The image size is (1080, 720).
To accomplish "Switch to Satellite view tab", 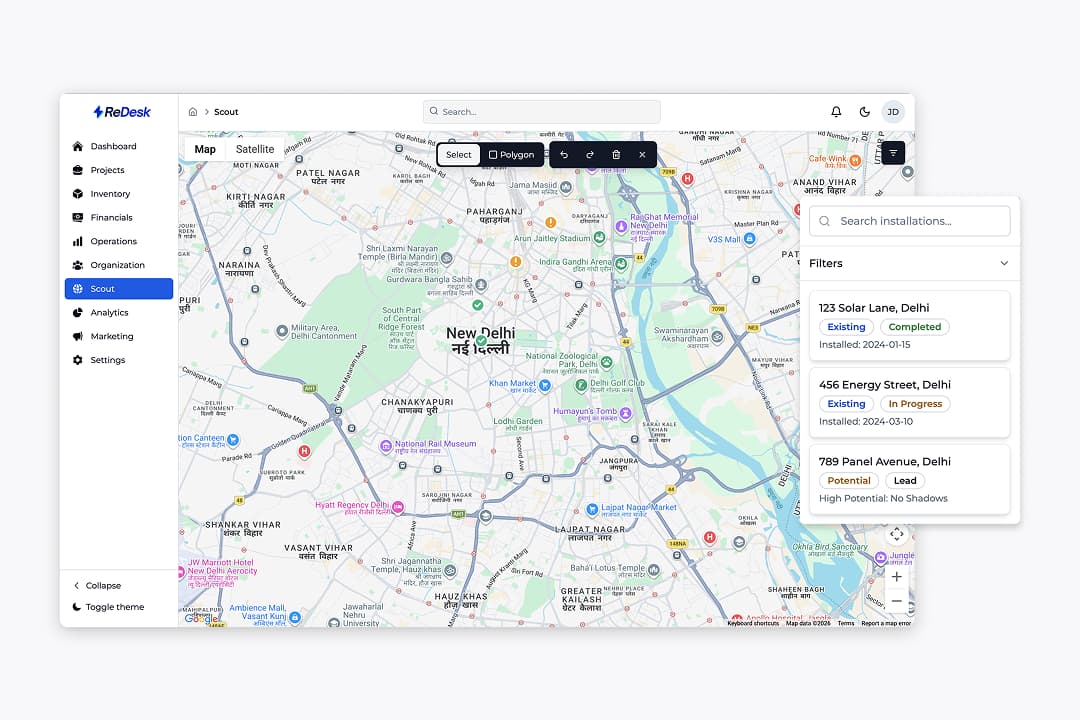I will [x=255, y=149].
